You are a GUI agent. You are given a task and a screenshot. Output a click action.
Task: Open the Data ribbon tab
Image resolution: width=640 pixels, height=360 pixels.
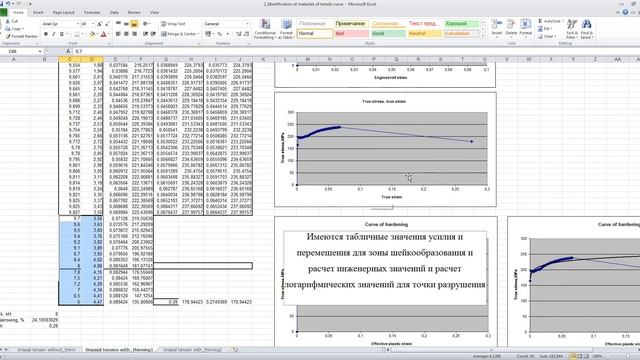[114, 13]
